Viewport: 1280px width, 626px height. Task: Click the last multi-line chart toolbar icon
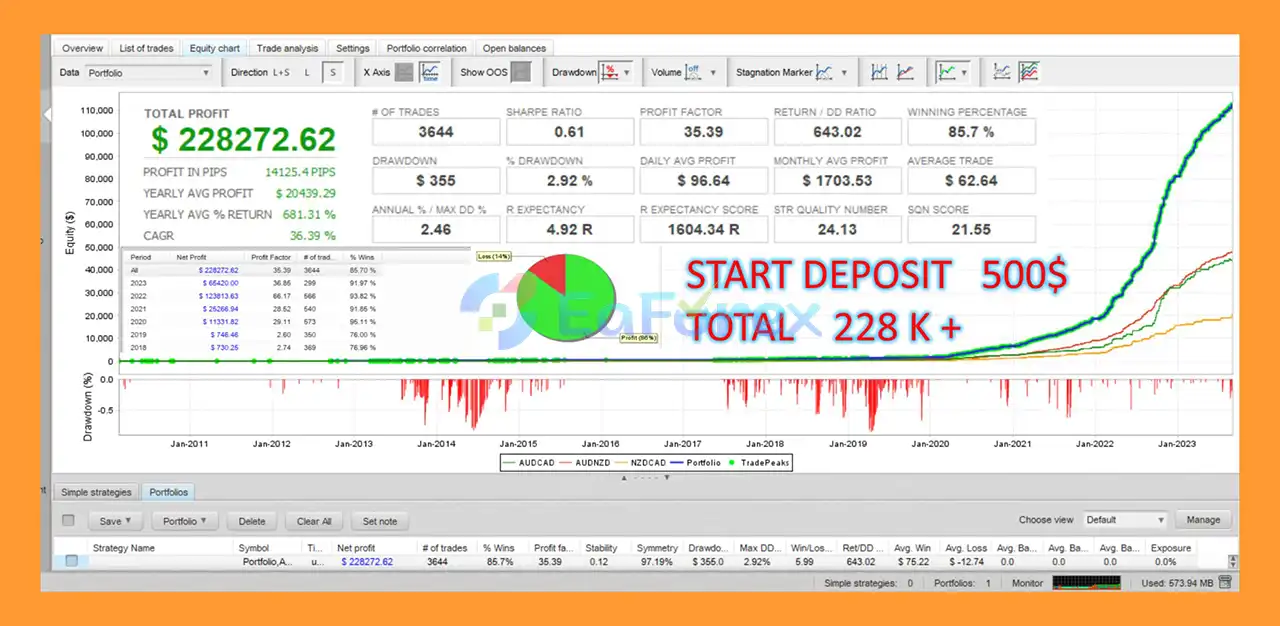tap(1029, 72)
